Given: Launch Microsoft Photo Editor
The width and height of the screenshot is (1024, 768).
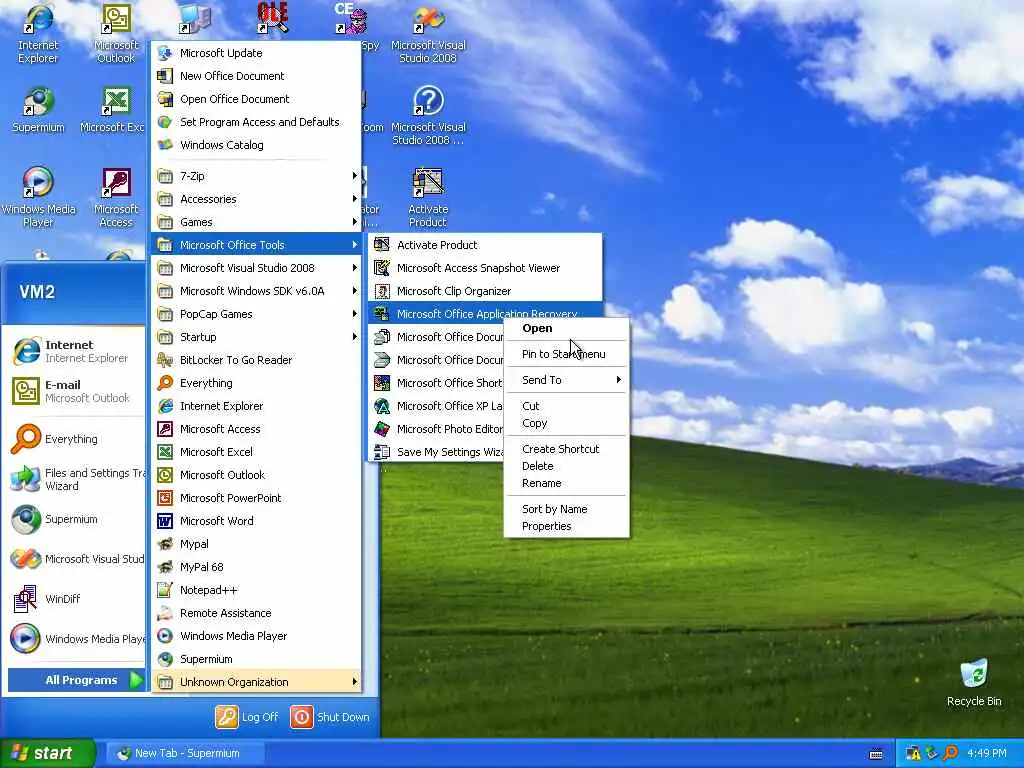Looking at the screenshot, I should 436,429.
